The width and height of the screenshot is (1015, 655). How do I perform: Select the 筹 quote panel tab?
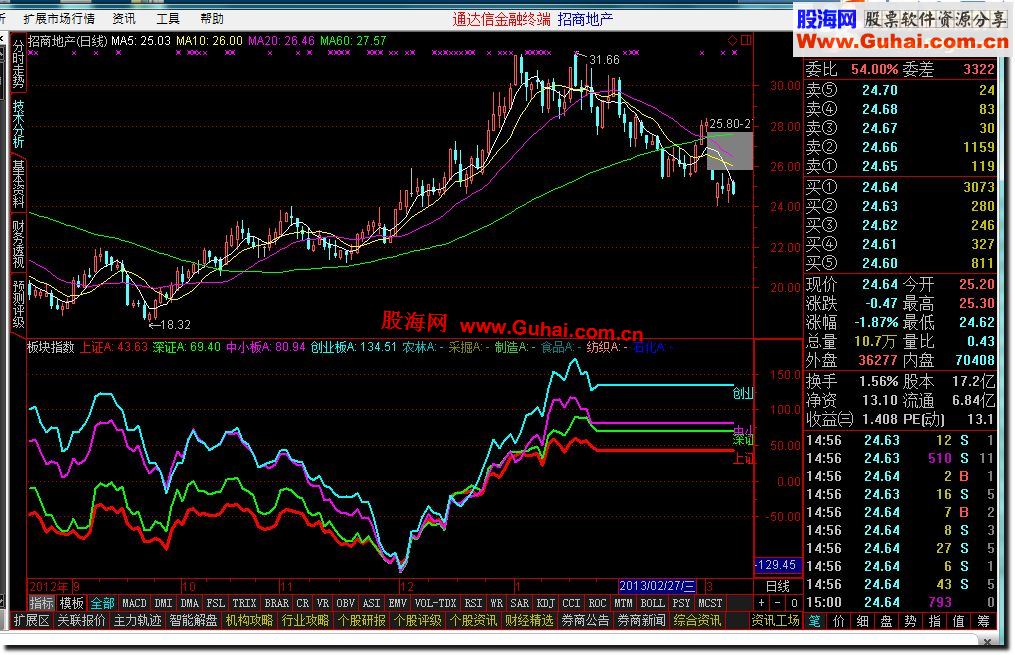[983, 621]
